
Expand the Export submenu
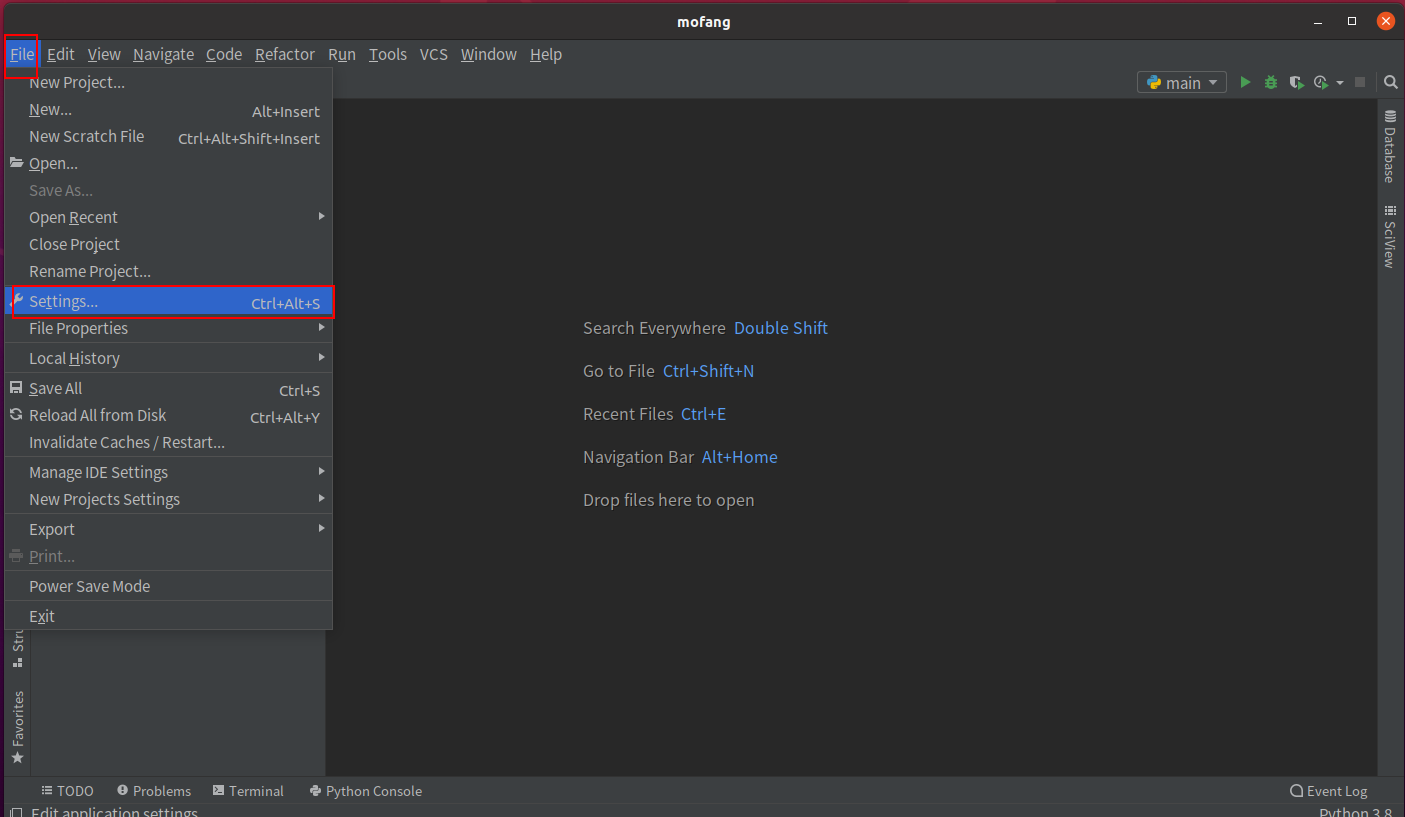pyautogui.click(x=168, y=529)
